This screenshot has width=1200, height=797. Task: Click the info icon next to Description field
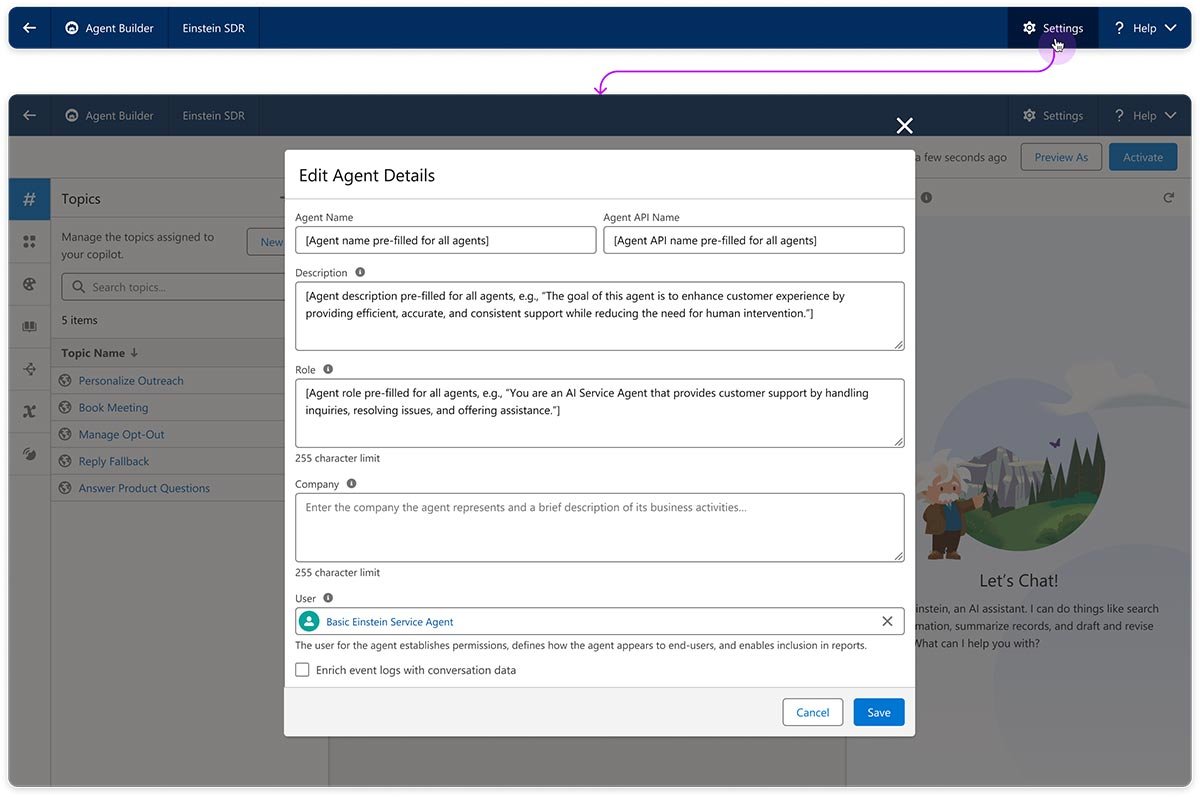point(360,272)
